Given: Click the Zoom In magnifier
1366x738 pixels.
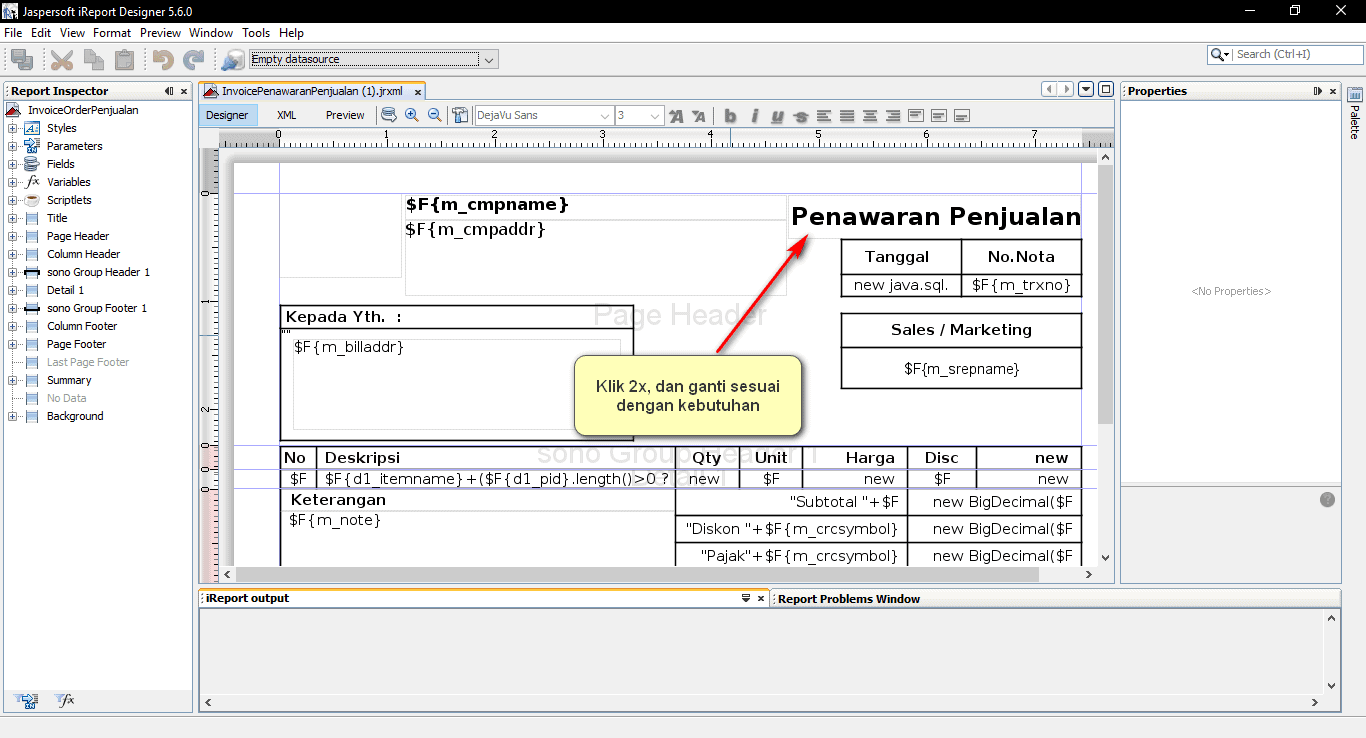Looking at the screenshot, I should (412, 115).
